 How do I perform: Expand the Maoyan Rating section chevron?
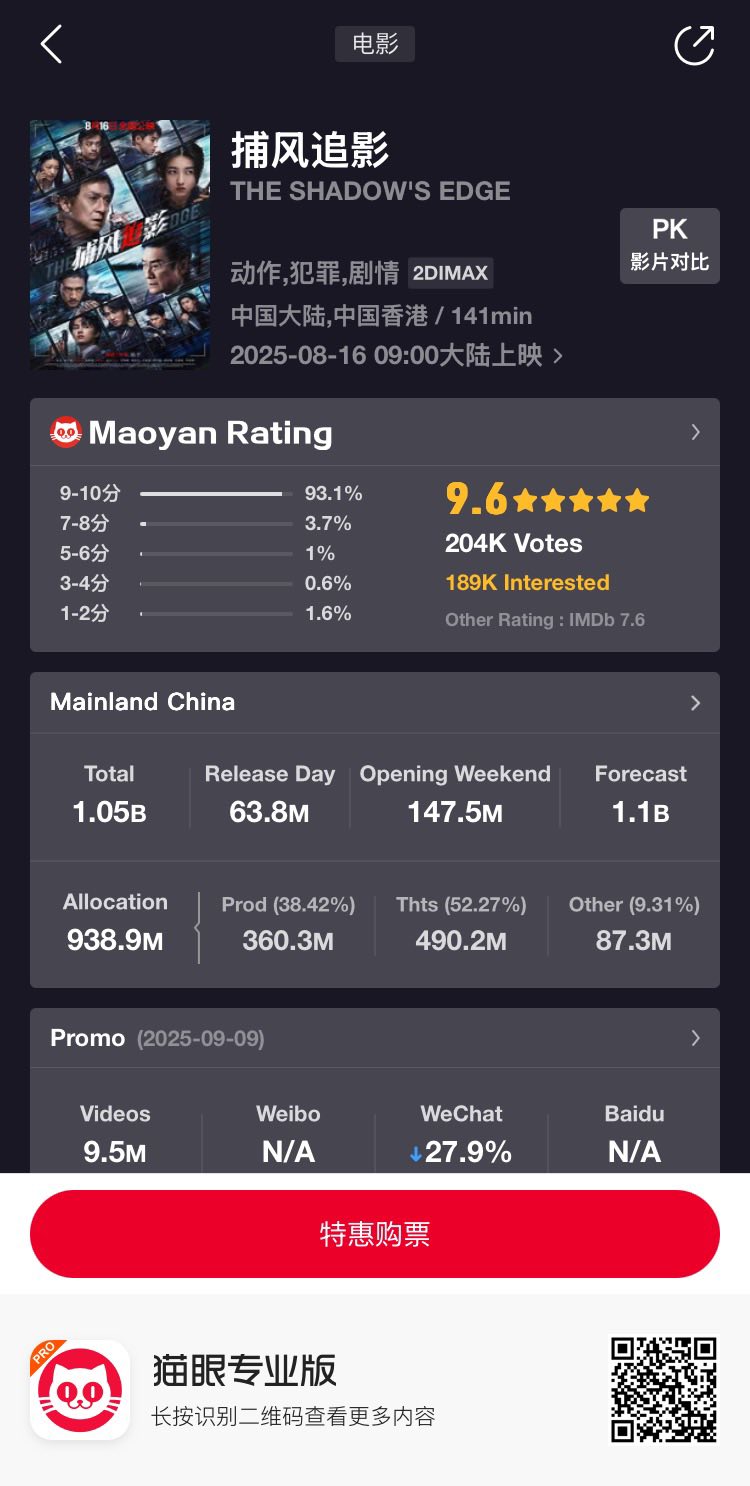click(695, 432)
